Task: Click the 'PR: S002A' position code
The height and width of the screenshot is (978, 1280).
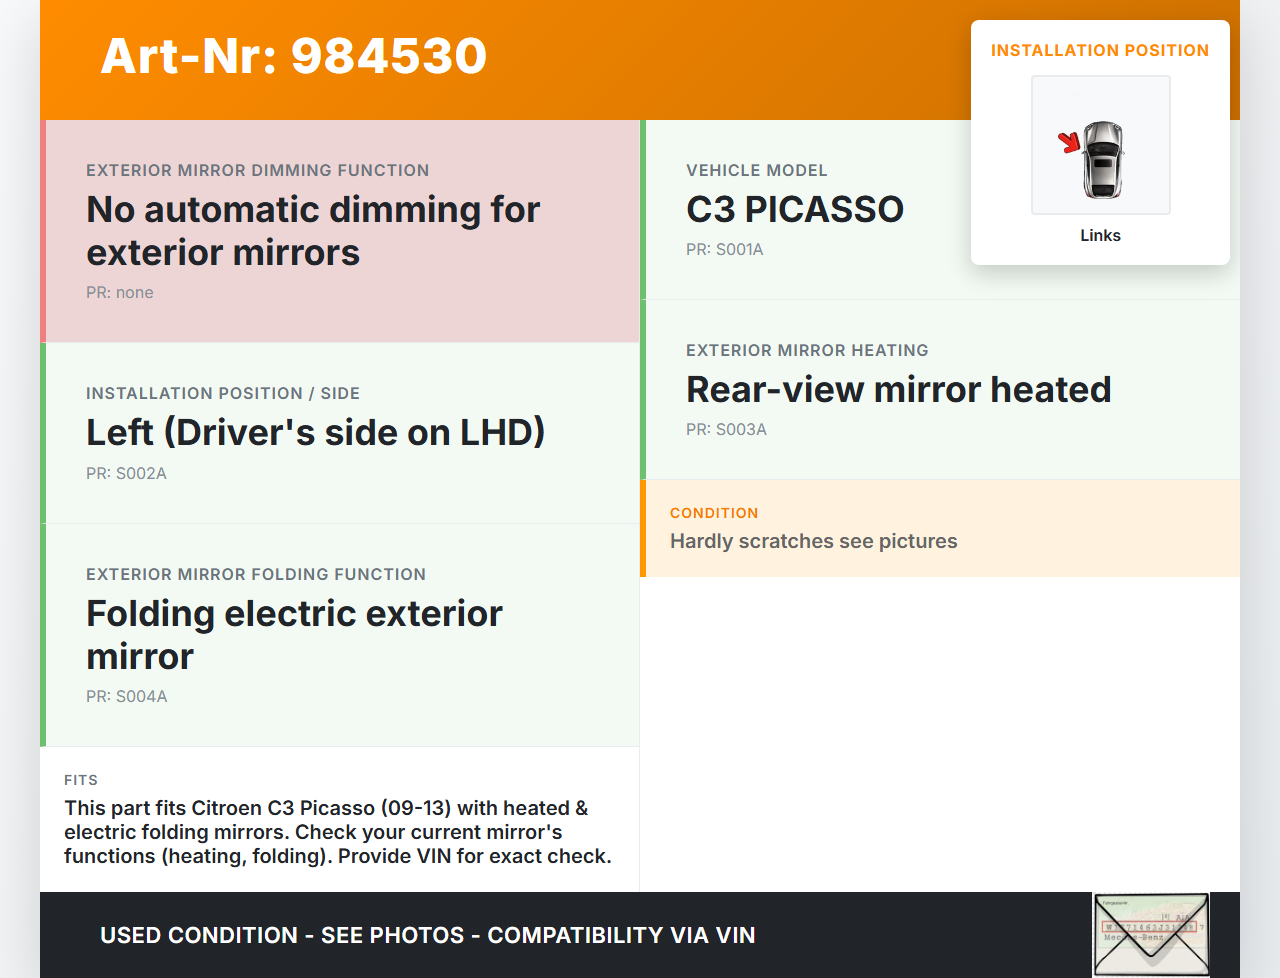Action: [x=126, y=474]
